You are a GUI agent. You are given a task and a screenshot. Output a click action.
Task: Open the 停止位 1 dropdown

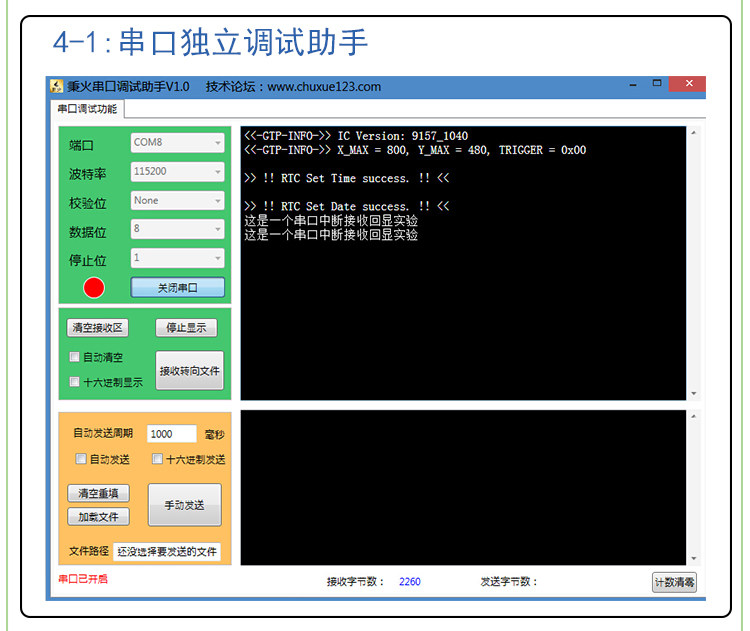pyautogui.click(x=177, y=258)
